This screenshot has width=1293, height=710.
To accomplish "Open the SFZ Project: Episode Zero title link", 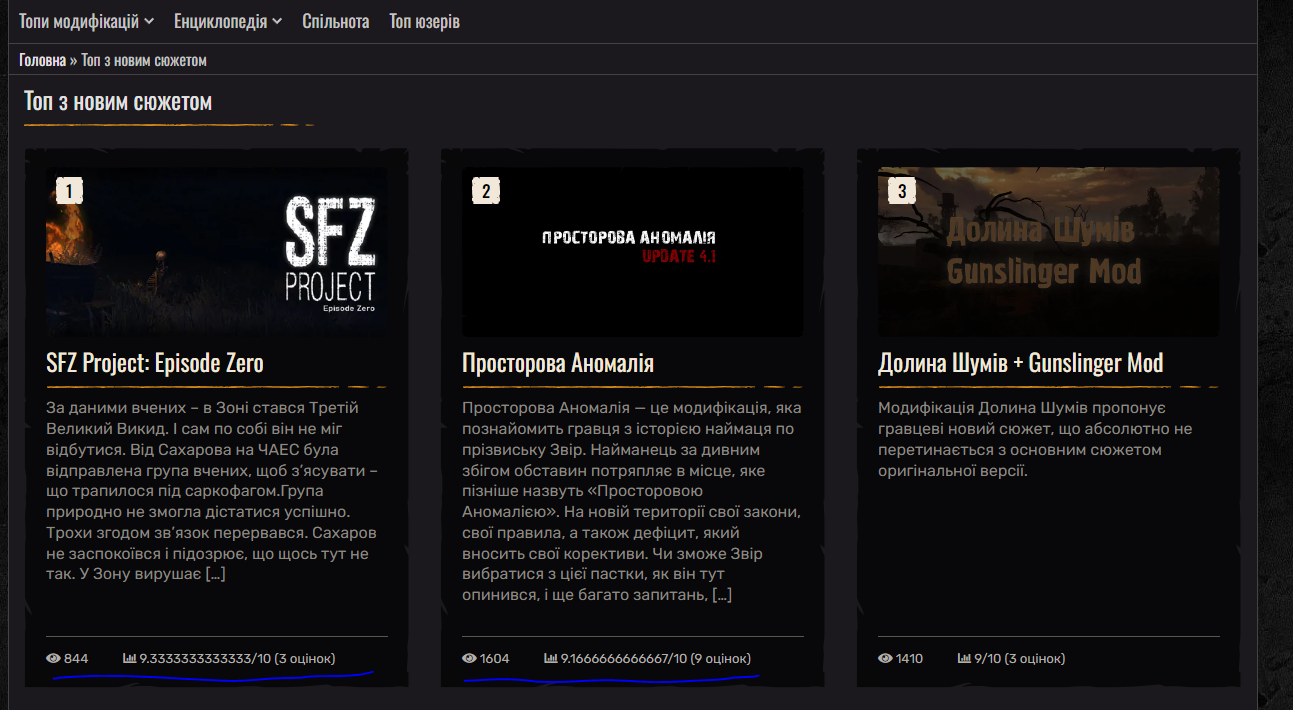I will pos(155,363).
